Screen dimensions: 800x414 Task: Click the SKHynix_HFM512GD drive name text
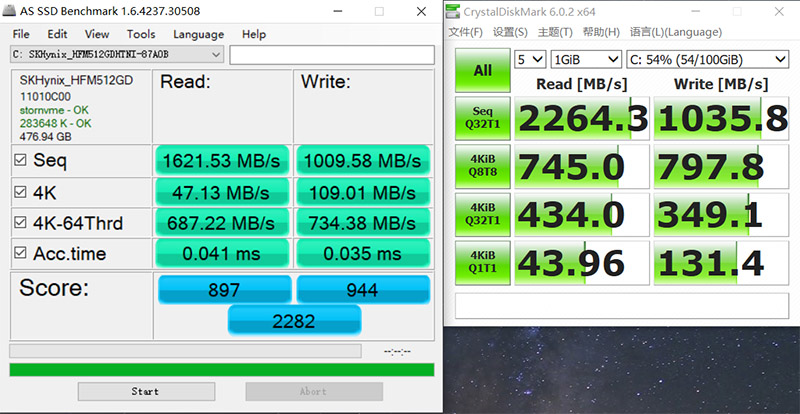pos(77,81)
